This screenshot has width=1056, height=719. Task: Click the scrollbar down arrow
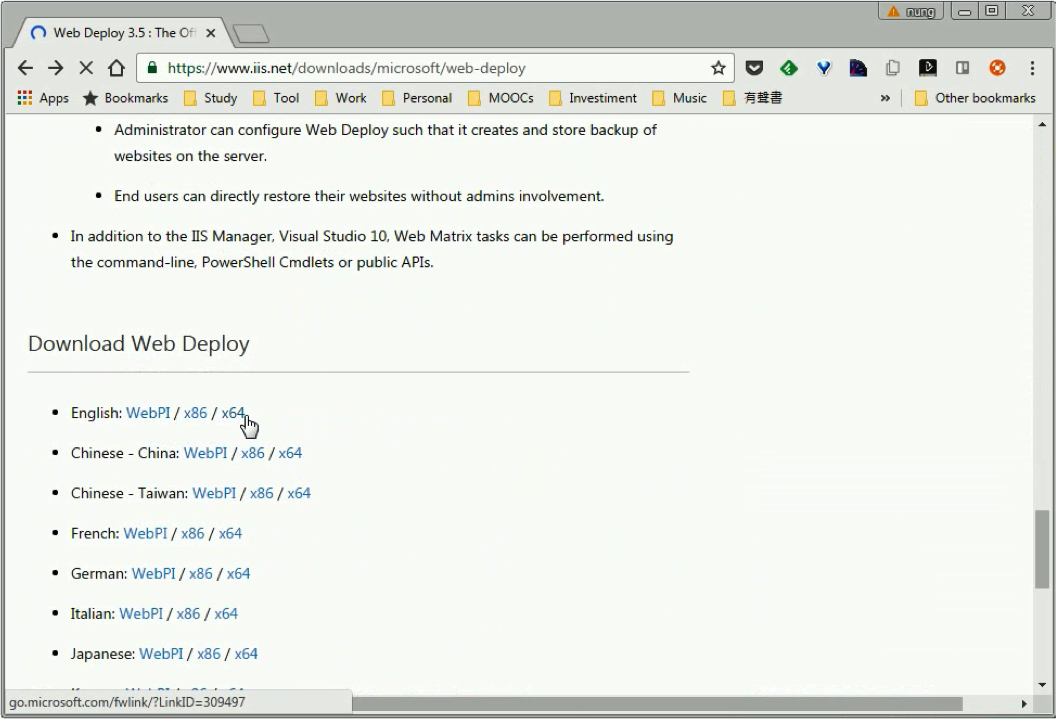tap(1042, 685)
